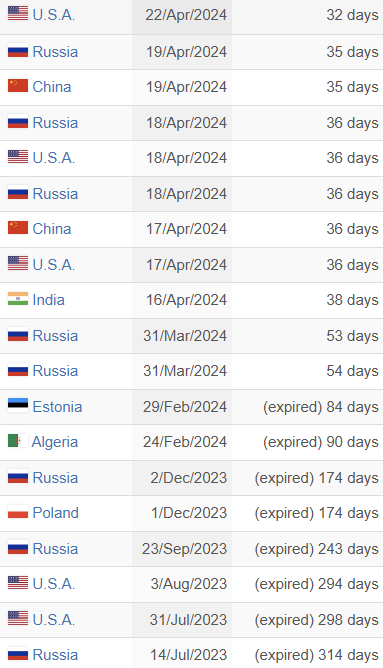This screenshot has width=383, height=668.
Task: Open the Estonia country link
Action: click(57, 406)
